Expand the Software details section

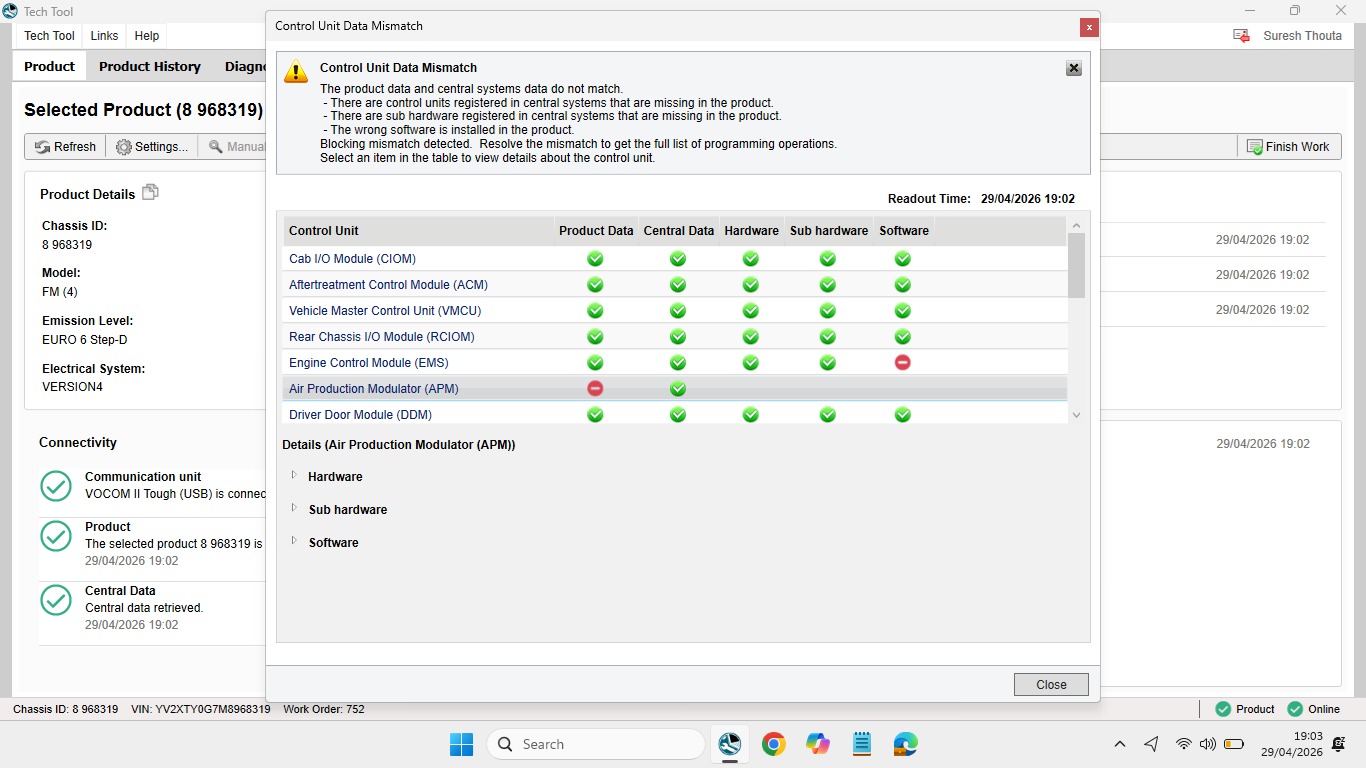click(x=294, y=541)
